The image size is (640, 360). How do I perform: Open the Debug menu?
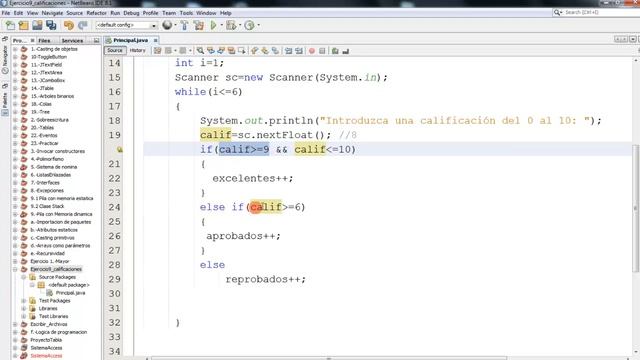pos(131,13)
